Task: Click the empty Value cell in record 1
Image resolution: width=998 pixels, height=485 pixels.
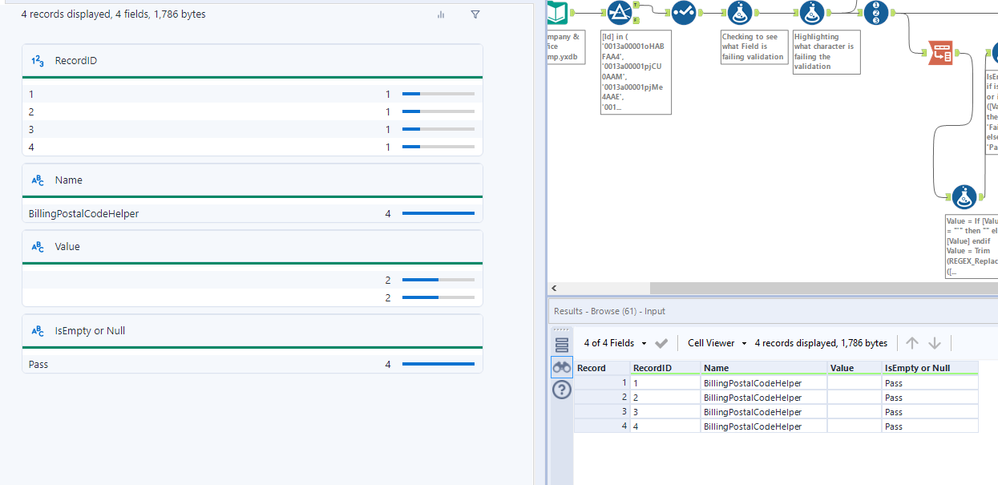Action: pos(854,383)
